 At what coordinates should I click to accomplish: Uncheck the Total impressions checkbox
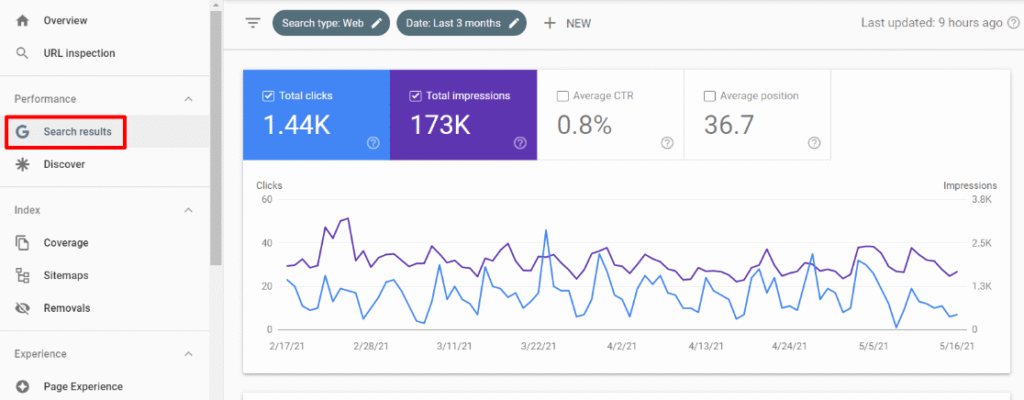[x=415, y=96]
